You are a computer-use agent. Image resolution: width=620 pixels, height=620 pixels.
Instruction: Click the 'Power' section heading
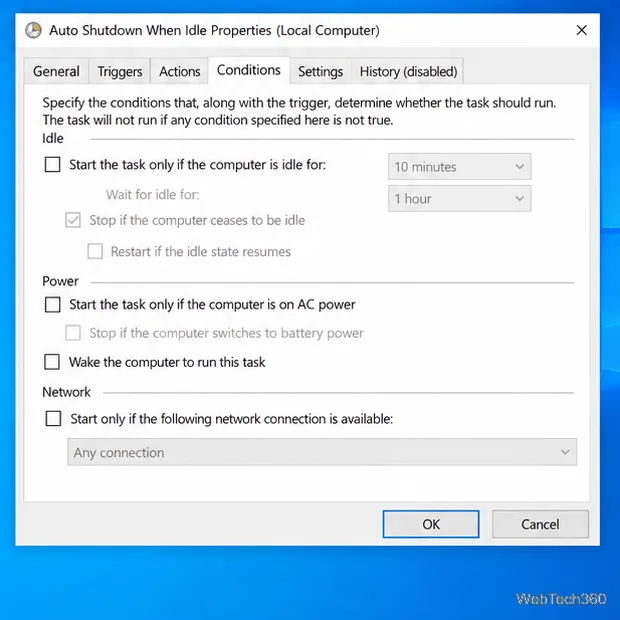click(60, 281)
